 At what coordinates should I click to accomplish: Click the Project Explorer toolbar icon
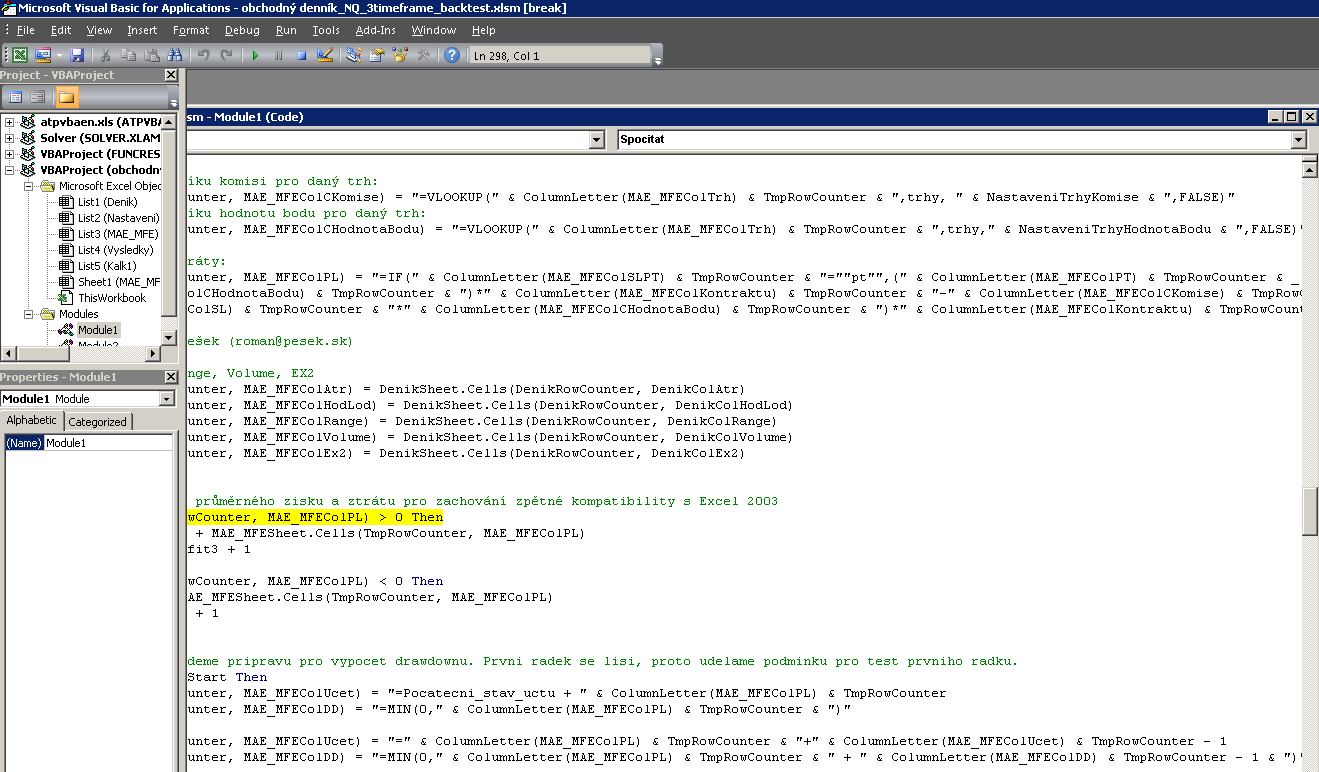point(354,56)
